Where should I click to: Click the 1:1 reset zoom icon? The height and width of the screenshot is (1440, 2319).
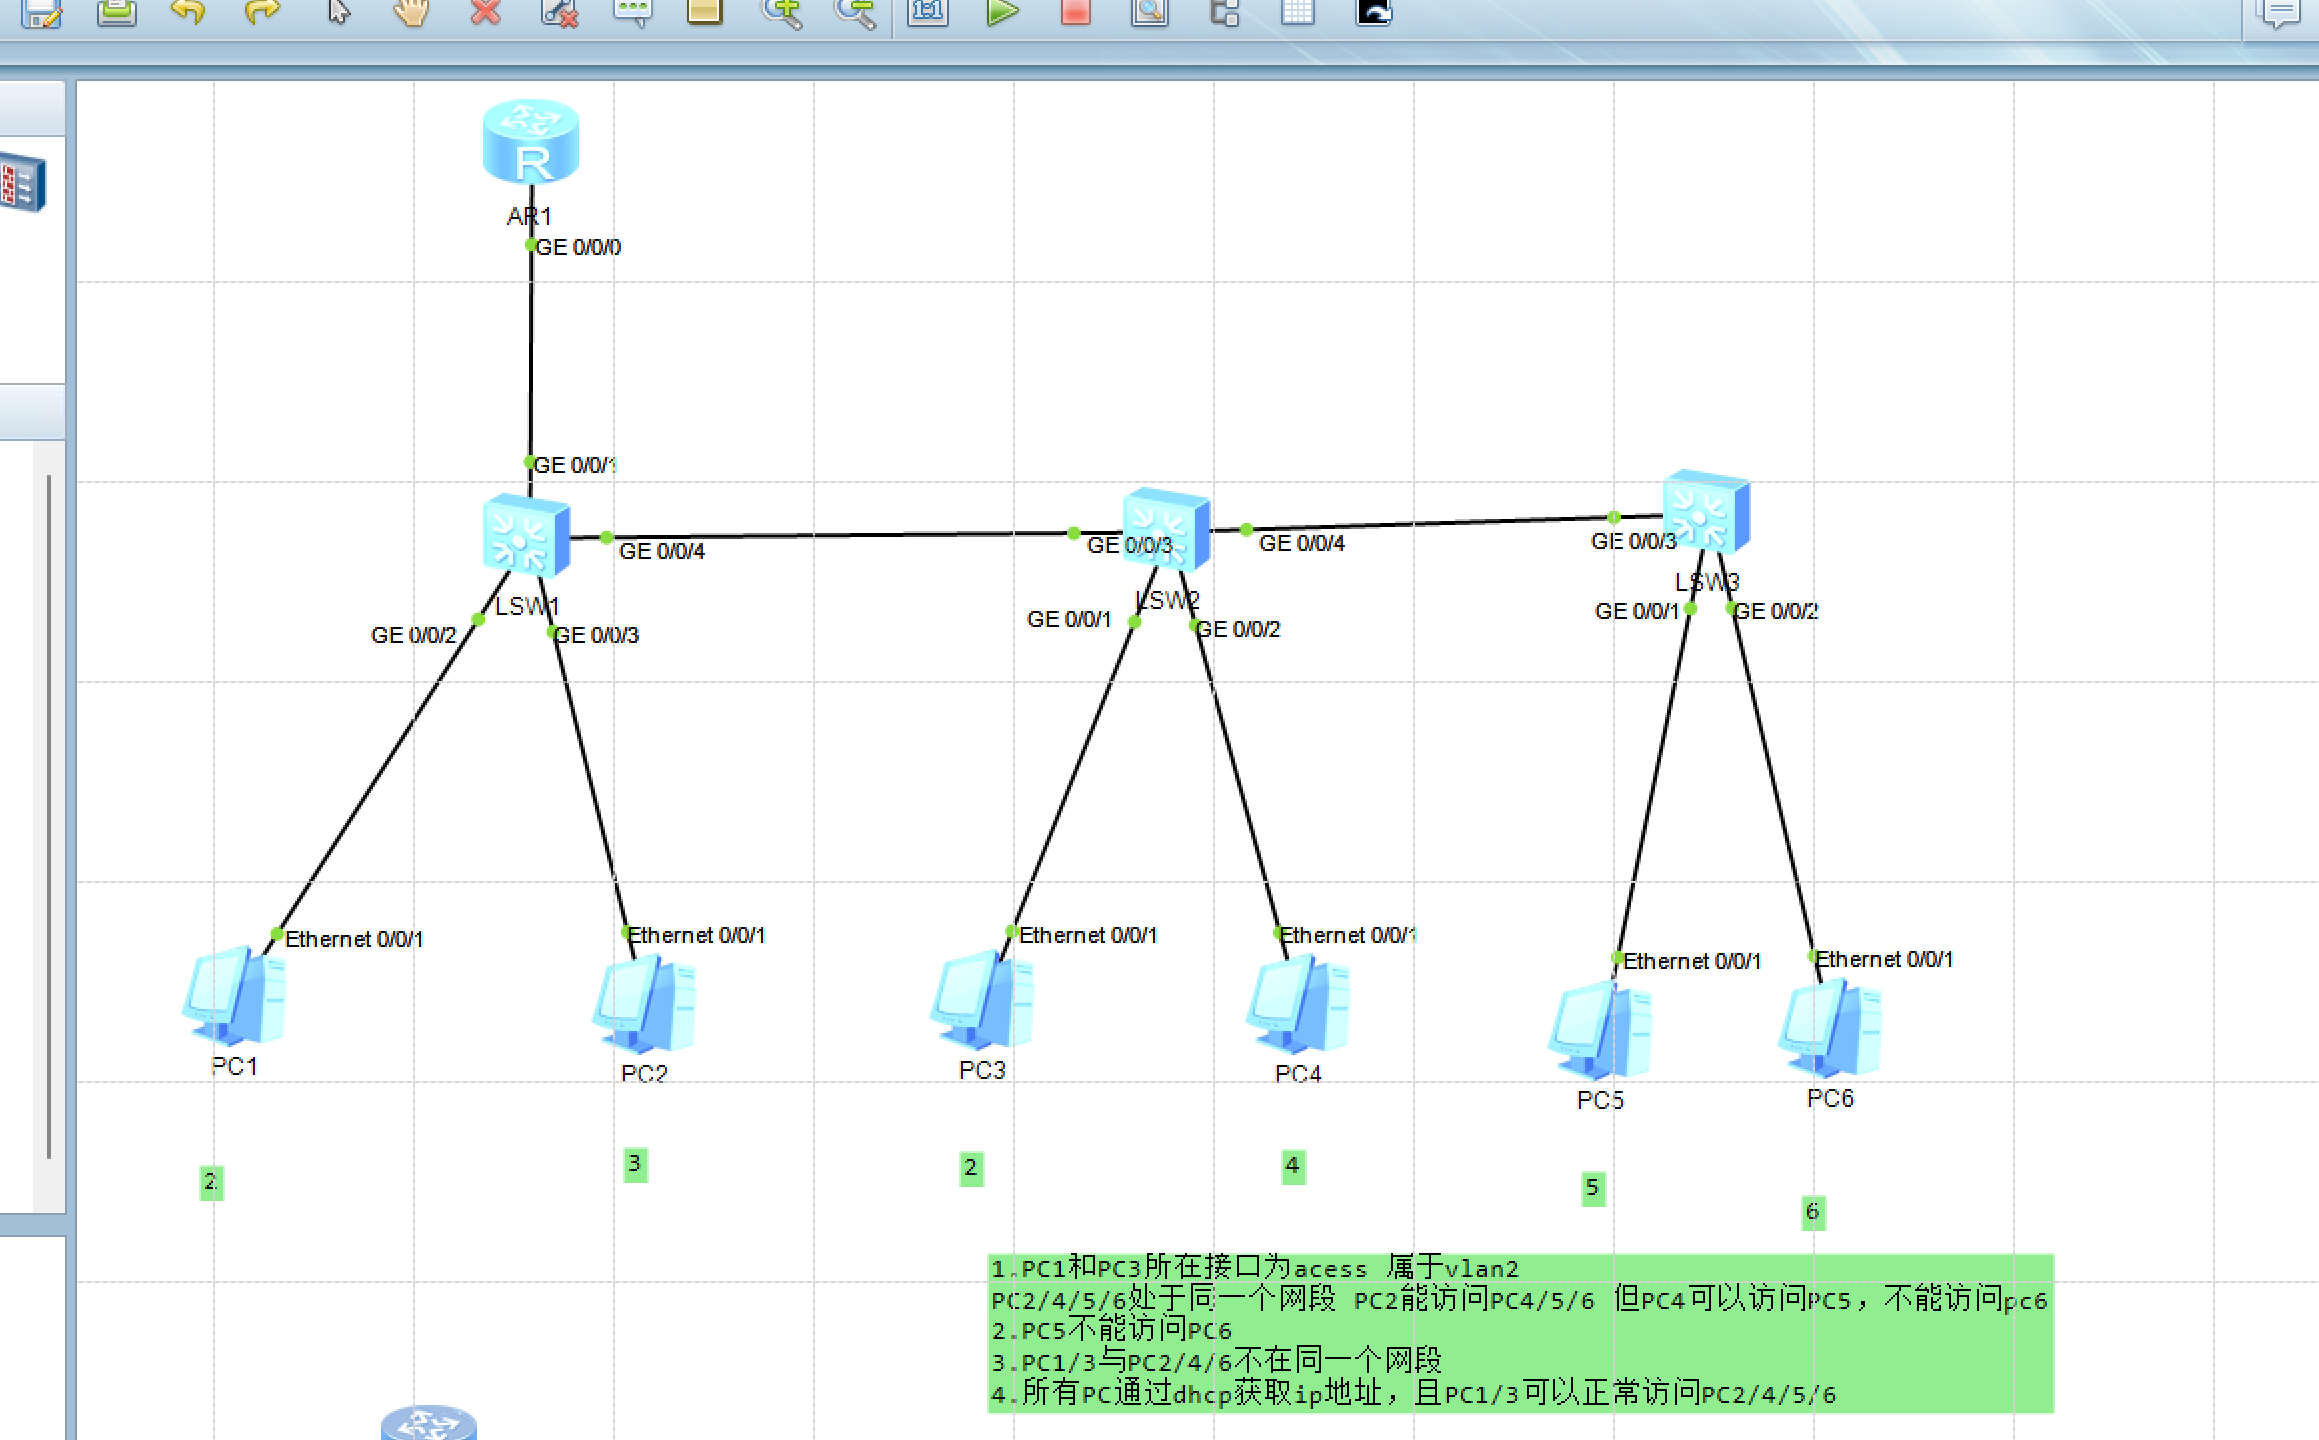coord(928,12)
